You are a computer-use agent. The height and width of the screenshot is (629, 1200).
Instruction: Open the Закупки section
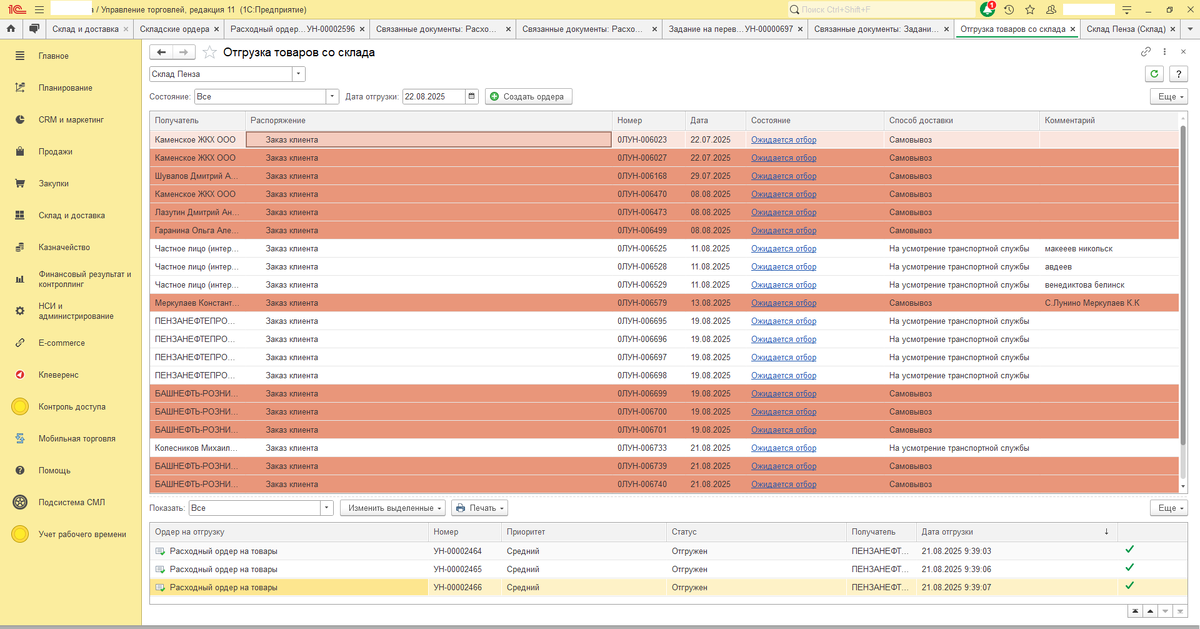(x=70, y=184)
